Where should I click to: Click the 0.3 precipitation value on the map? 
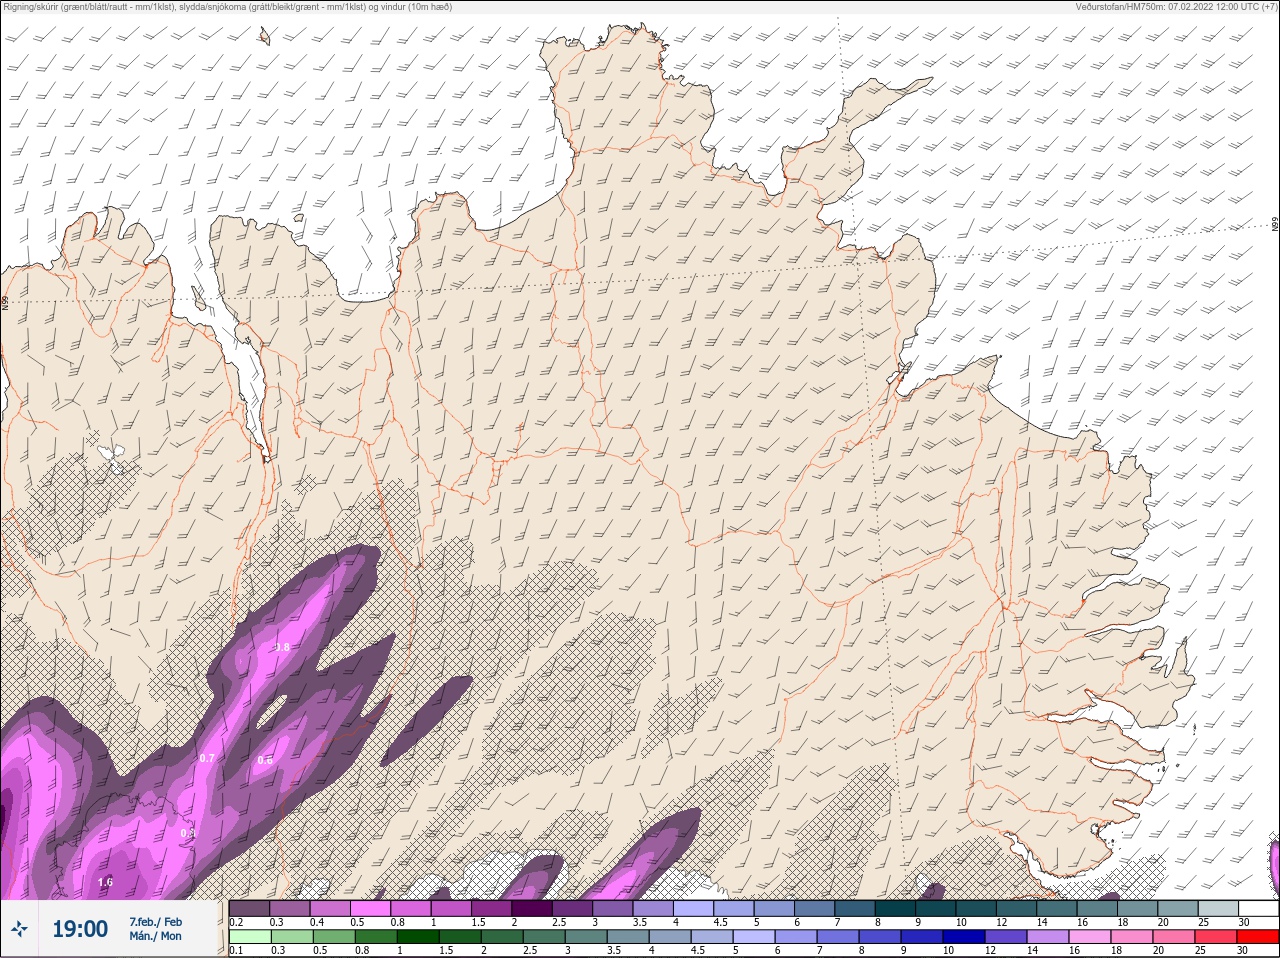(188, 832)
